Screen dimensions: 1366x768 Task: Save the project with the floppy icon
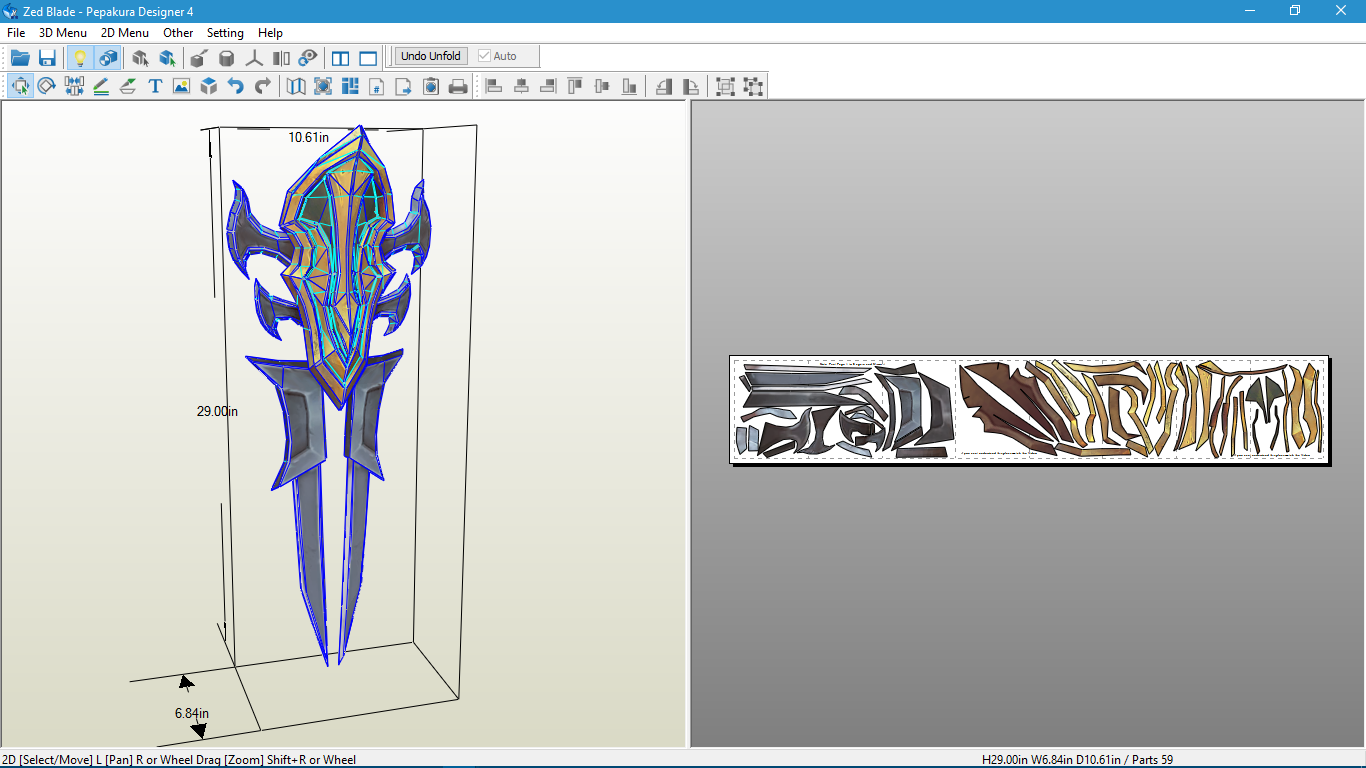point(47,58)
